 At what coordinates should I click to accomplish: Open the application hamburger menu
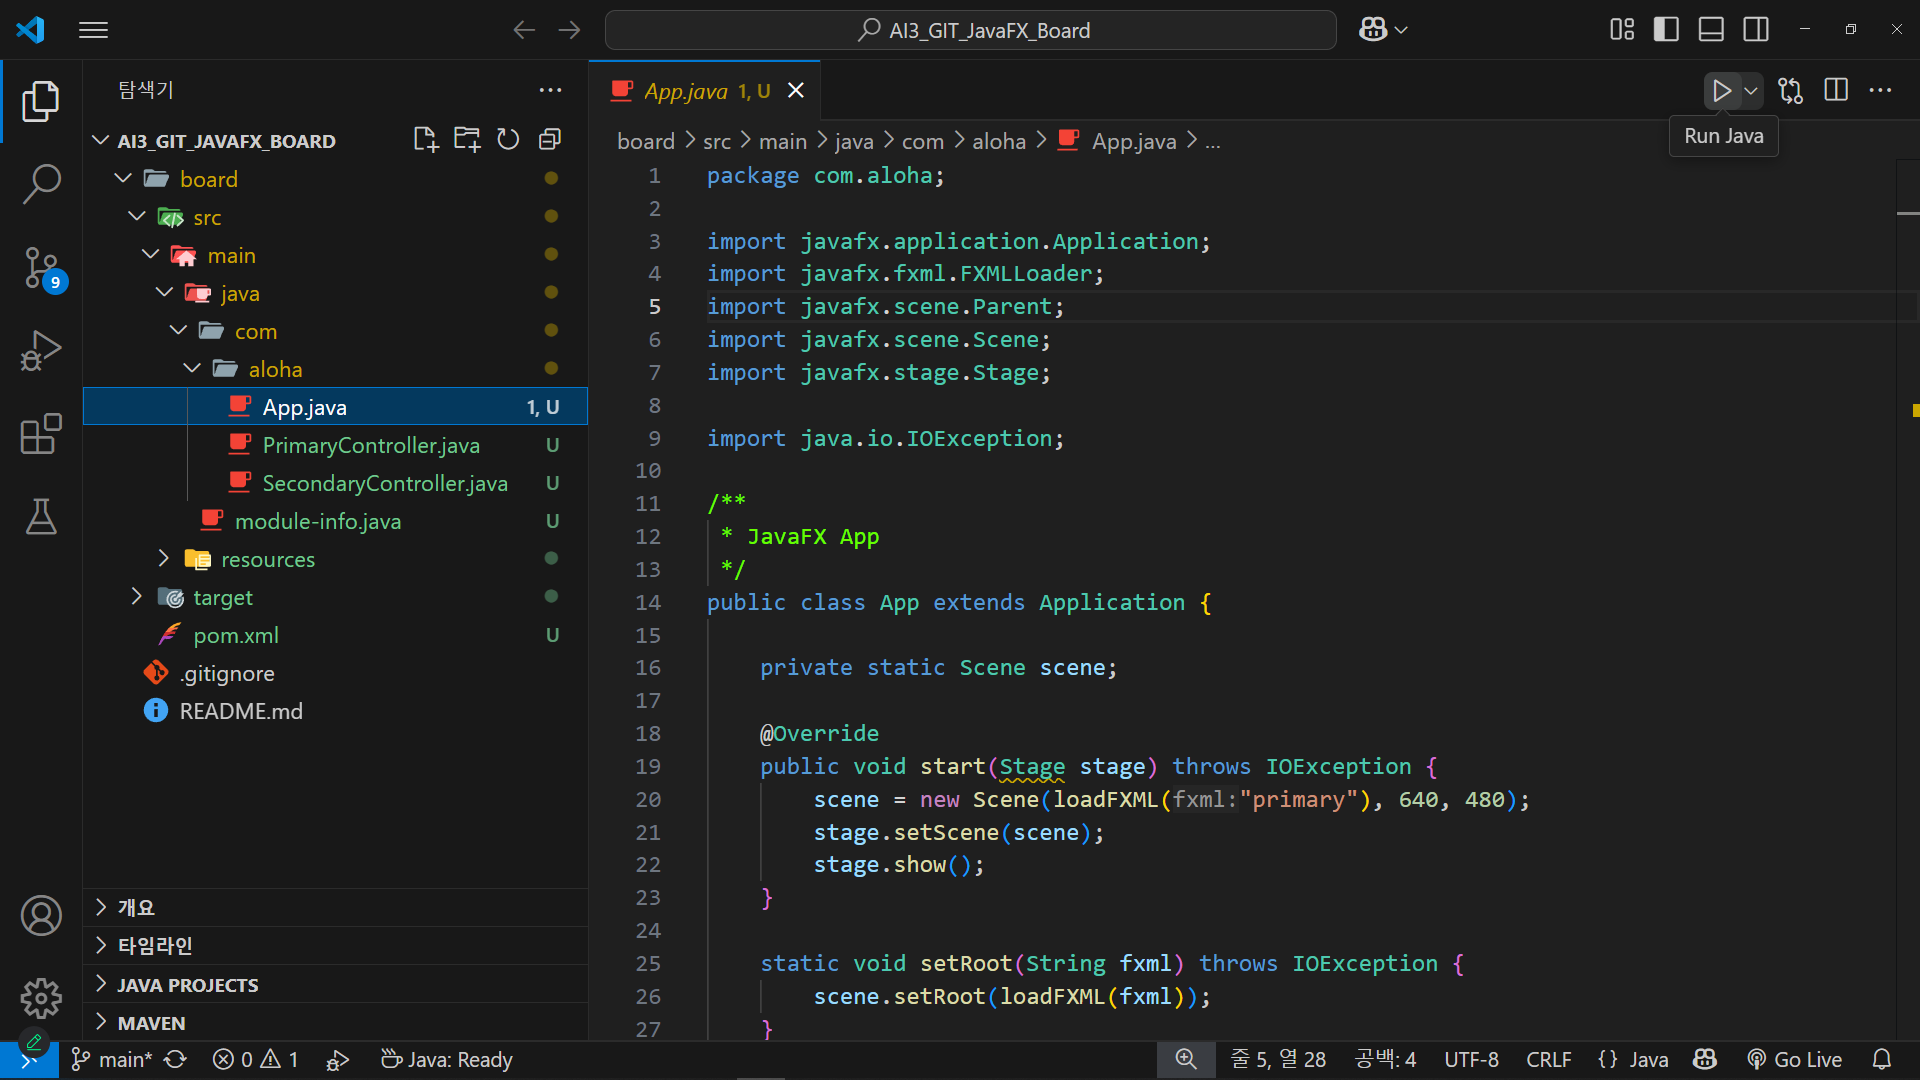point(93,30)
